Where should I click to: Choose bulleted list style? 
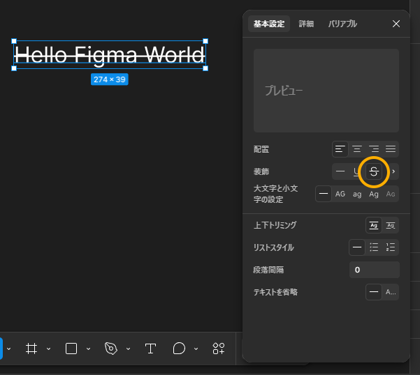tap(374, 247)
